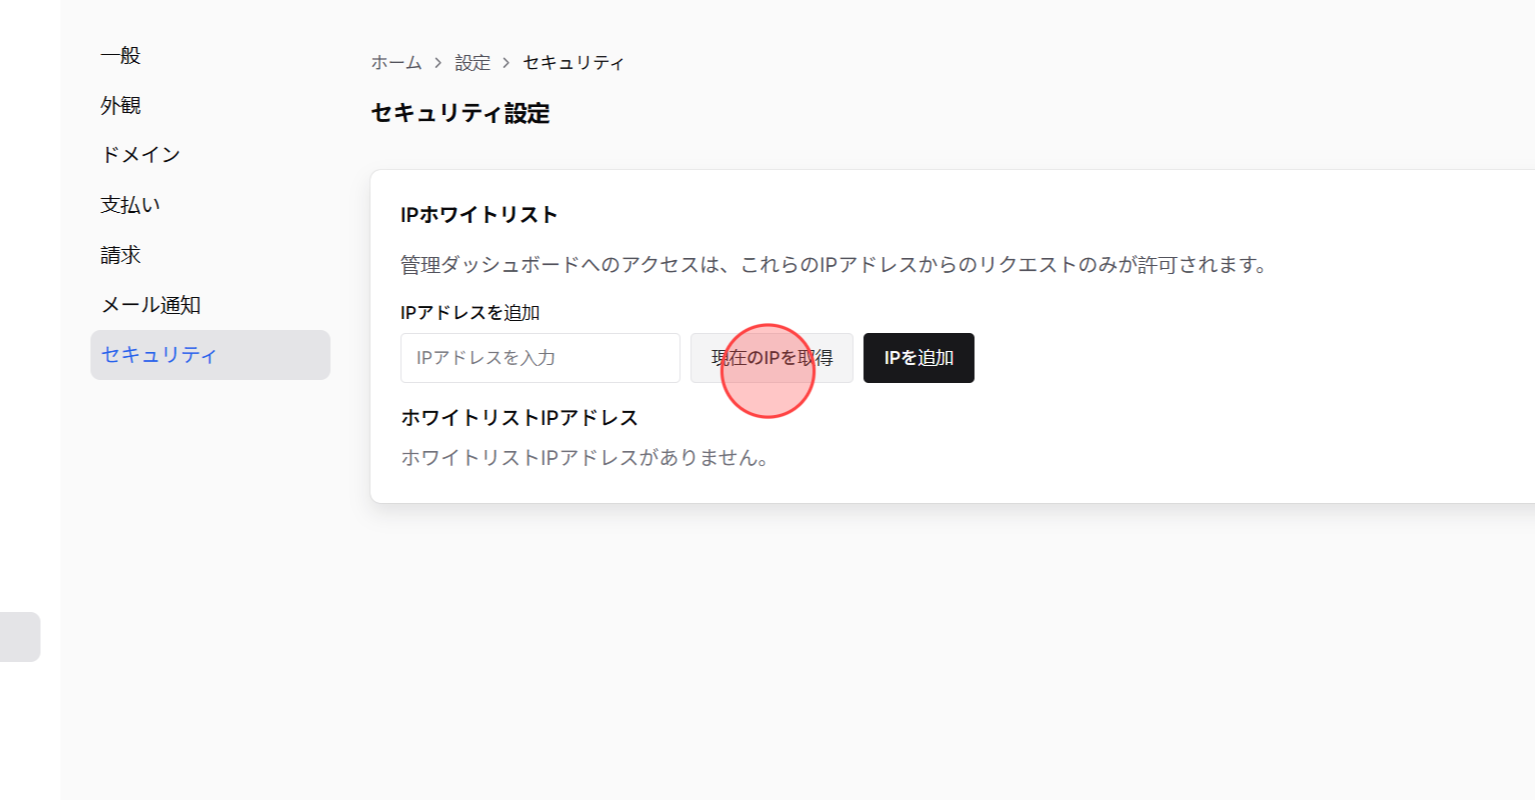Click セキュリティ in the breadcrumb
Image resolution: width=1535 pixels, height=800 pixels.
(573, 62)
